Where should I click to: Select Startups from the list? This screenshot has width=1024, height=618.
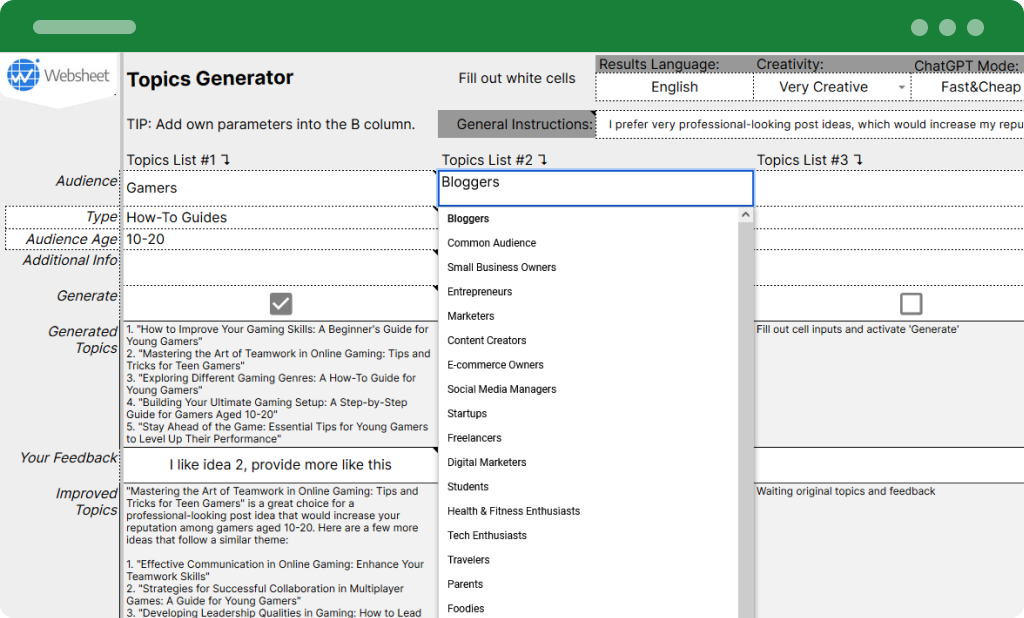click(x=467, y=414)
